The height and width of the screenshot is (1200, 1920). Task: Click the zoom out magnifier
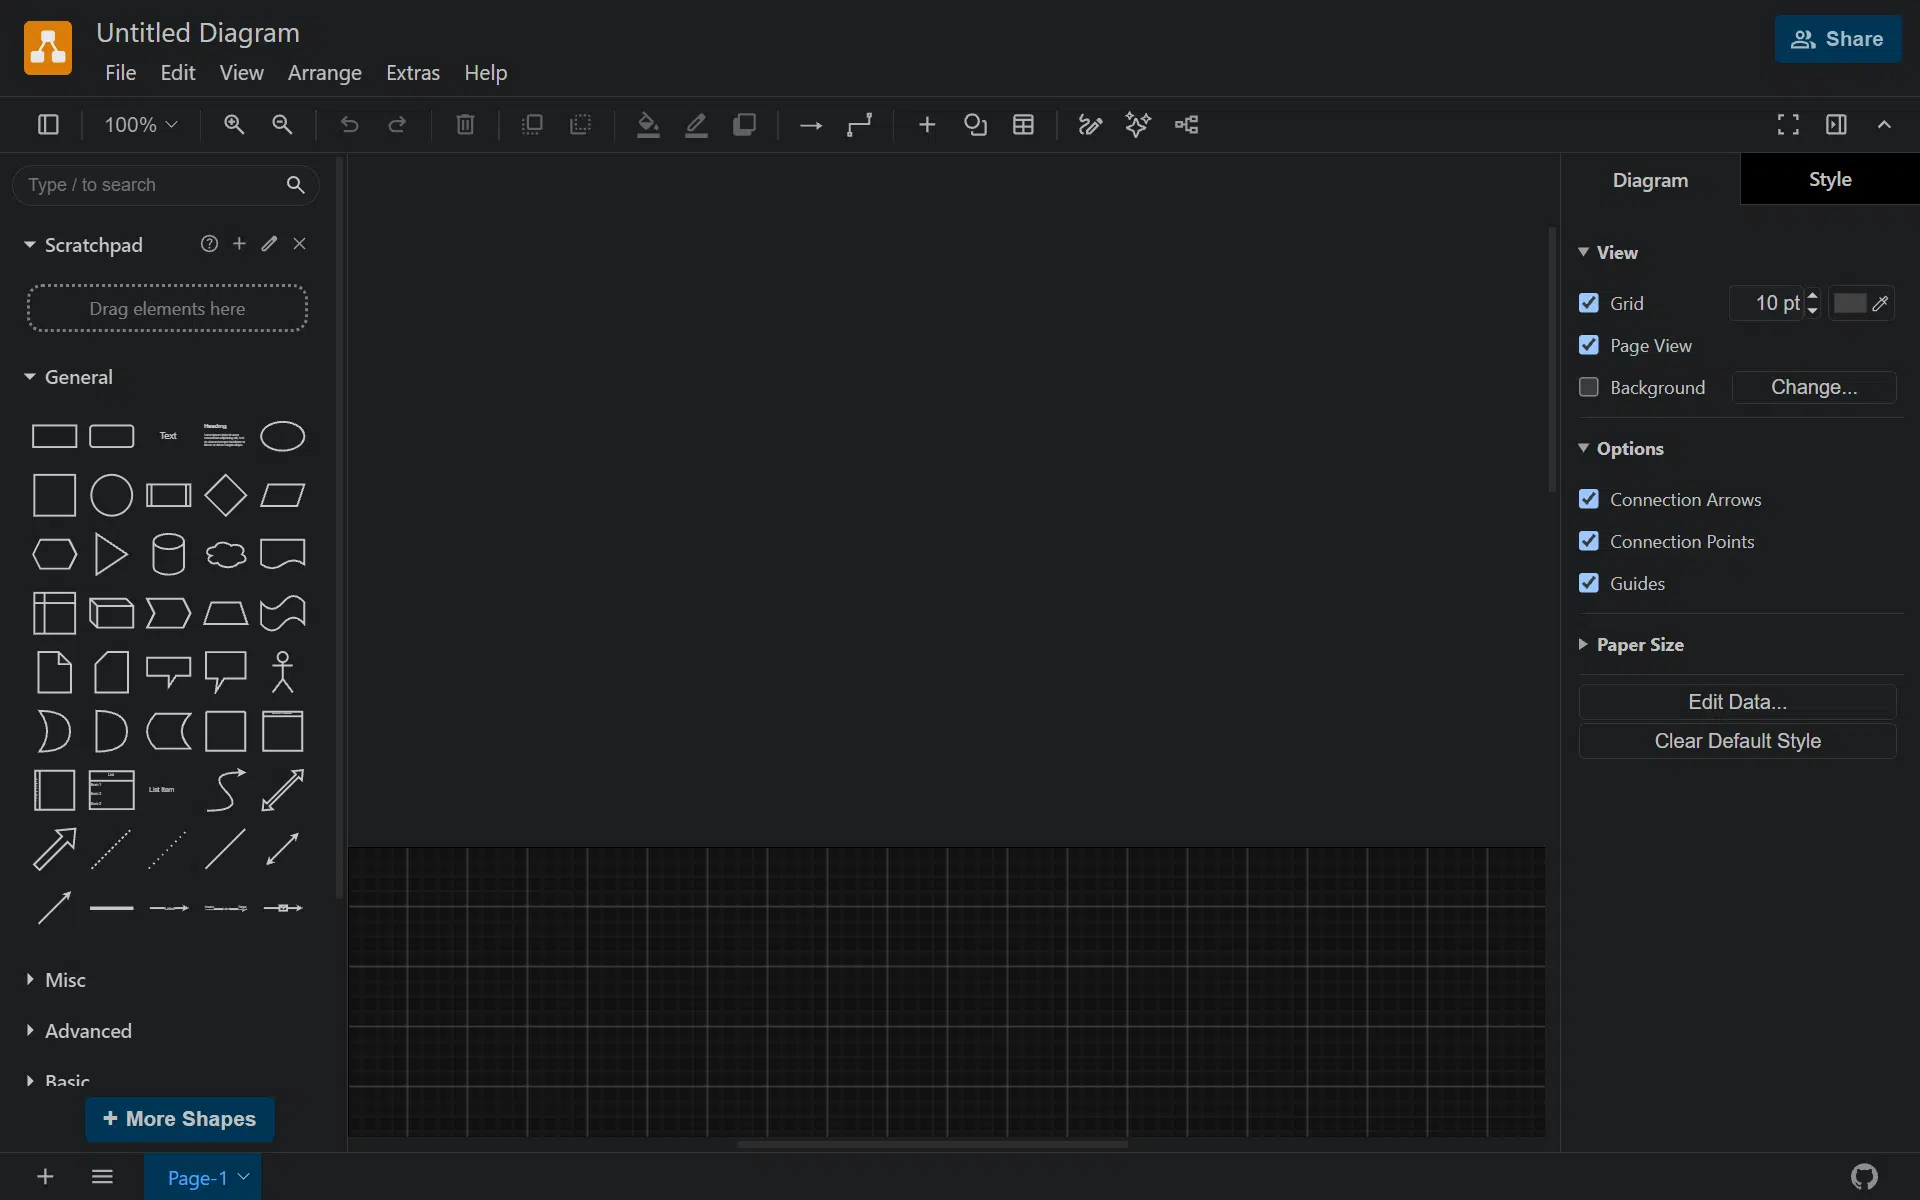[x=283, y=125]
